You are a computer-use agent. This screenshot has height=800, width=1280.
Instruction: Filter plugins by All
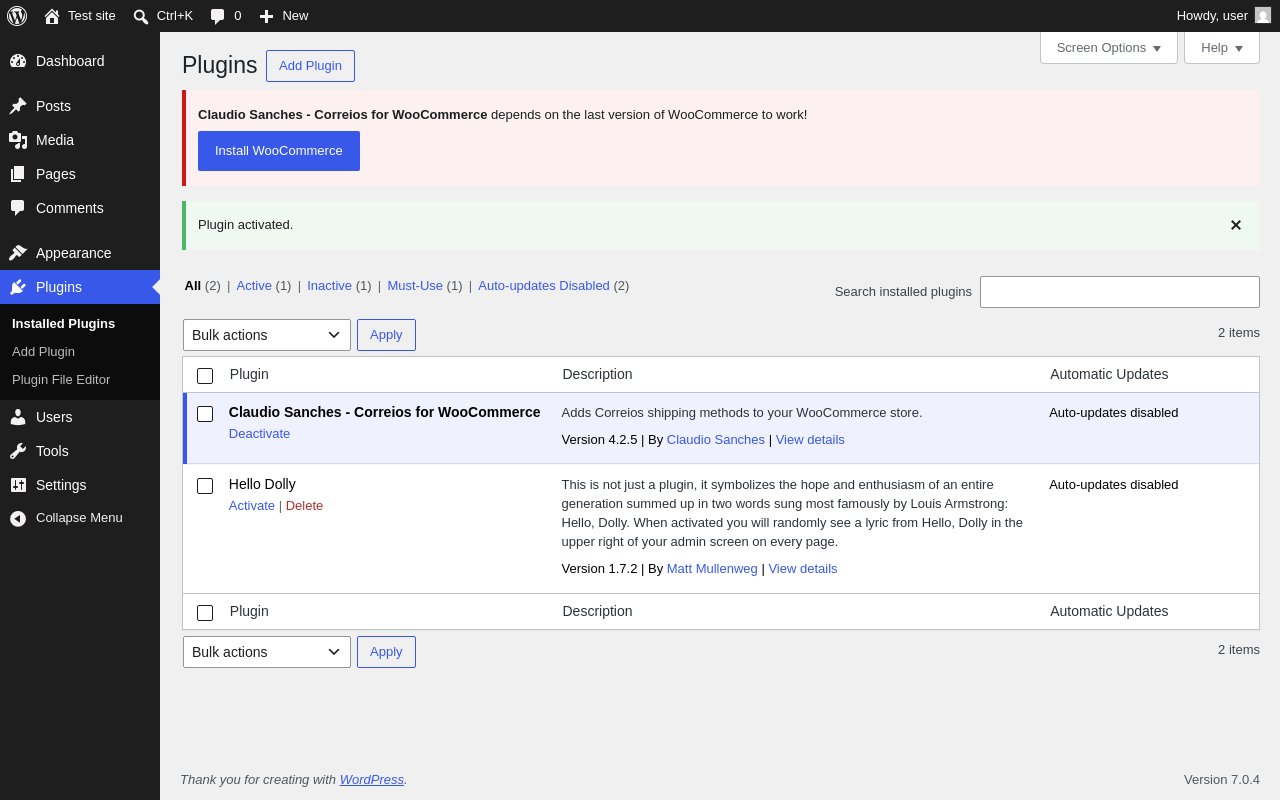point(193,286)
